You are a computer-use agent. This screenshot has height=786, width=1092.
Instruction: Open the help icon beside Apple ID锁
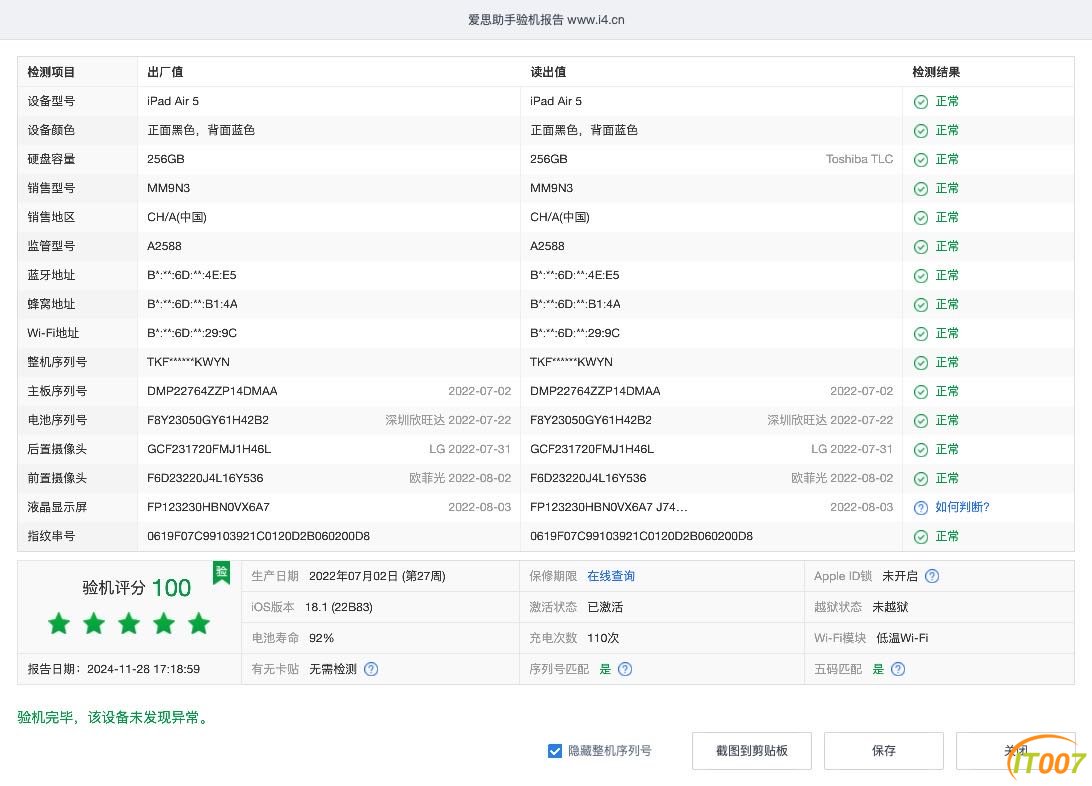click(932, 576)
